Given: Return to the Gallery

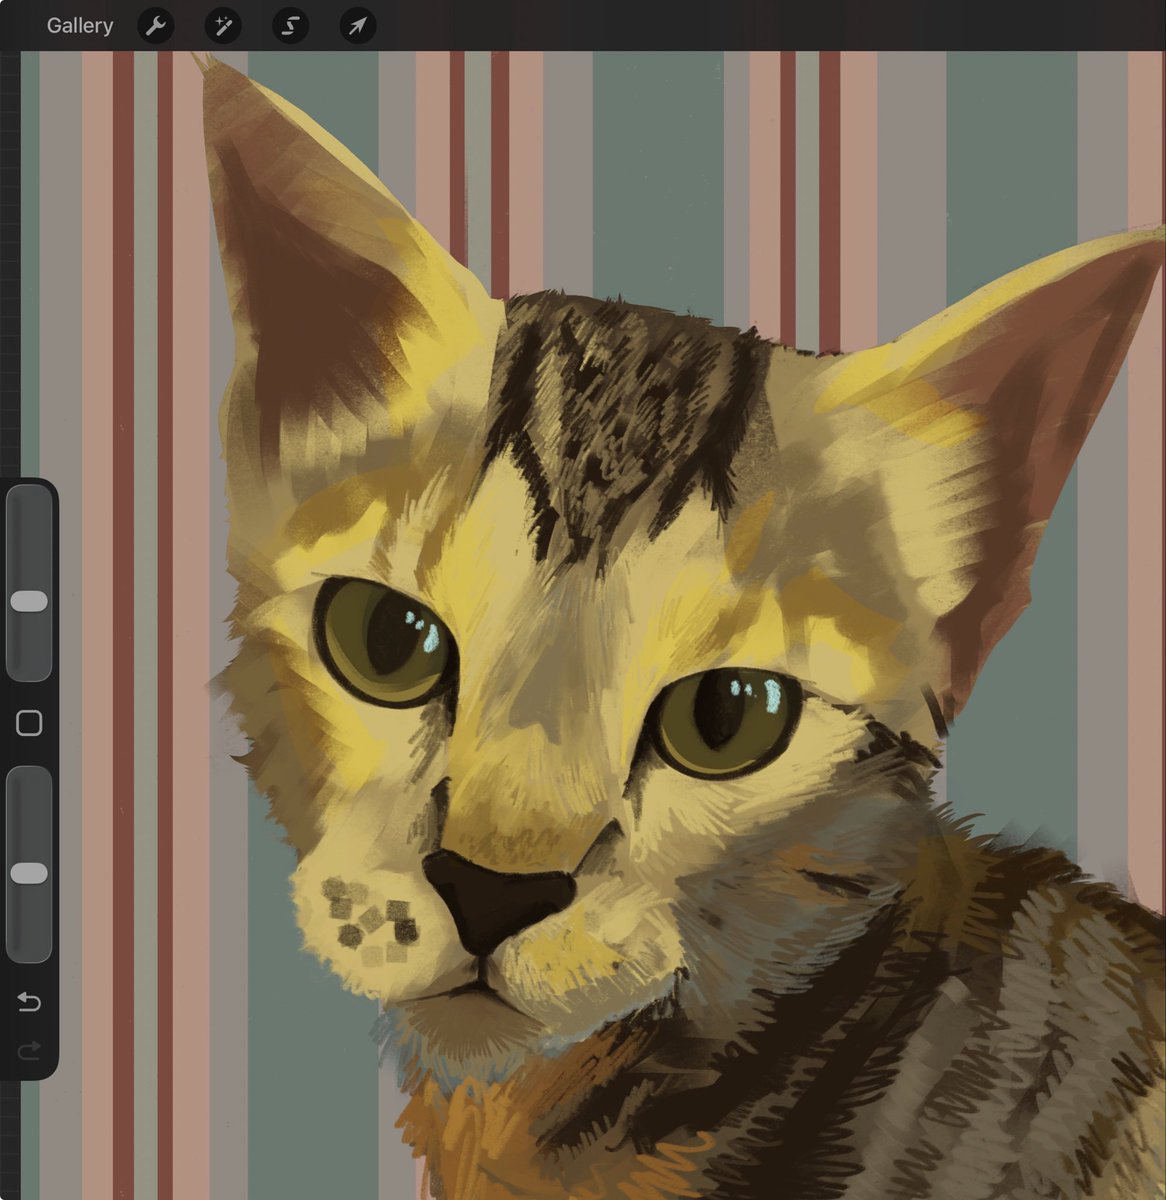Looking at the screenshot, I should [80, 26].
